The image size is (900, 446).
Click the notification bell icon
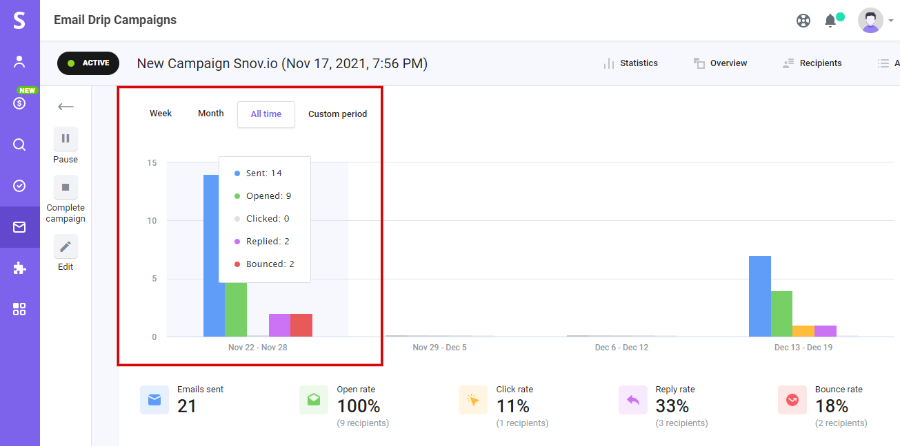tap(831, 20)
